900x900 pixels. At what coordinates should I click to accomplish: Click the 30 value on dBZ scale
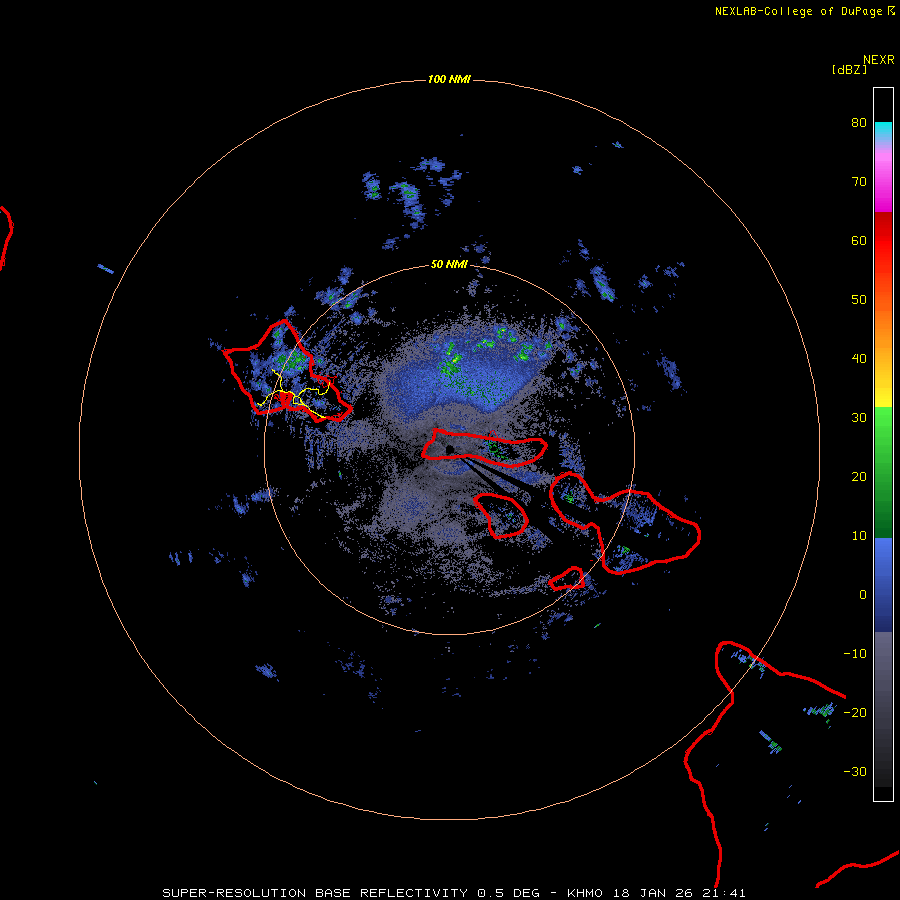pos(859,418)
